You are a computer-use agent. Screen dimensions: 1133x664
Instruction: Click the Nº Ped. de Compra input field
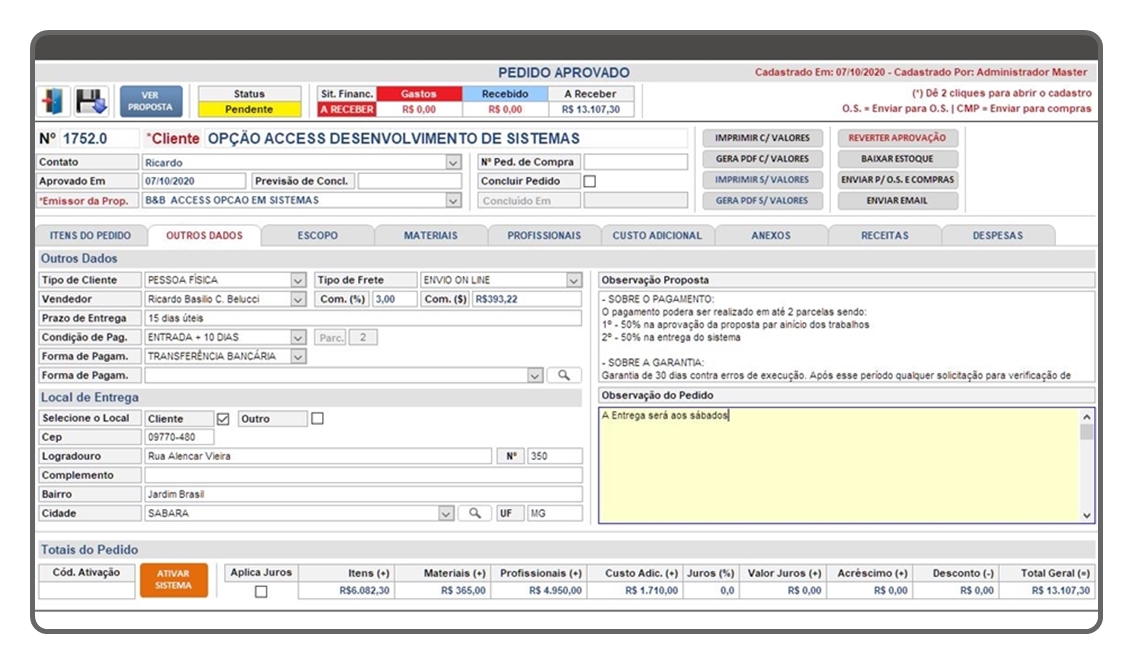pyautogui.click(x=636, y=163)
